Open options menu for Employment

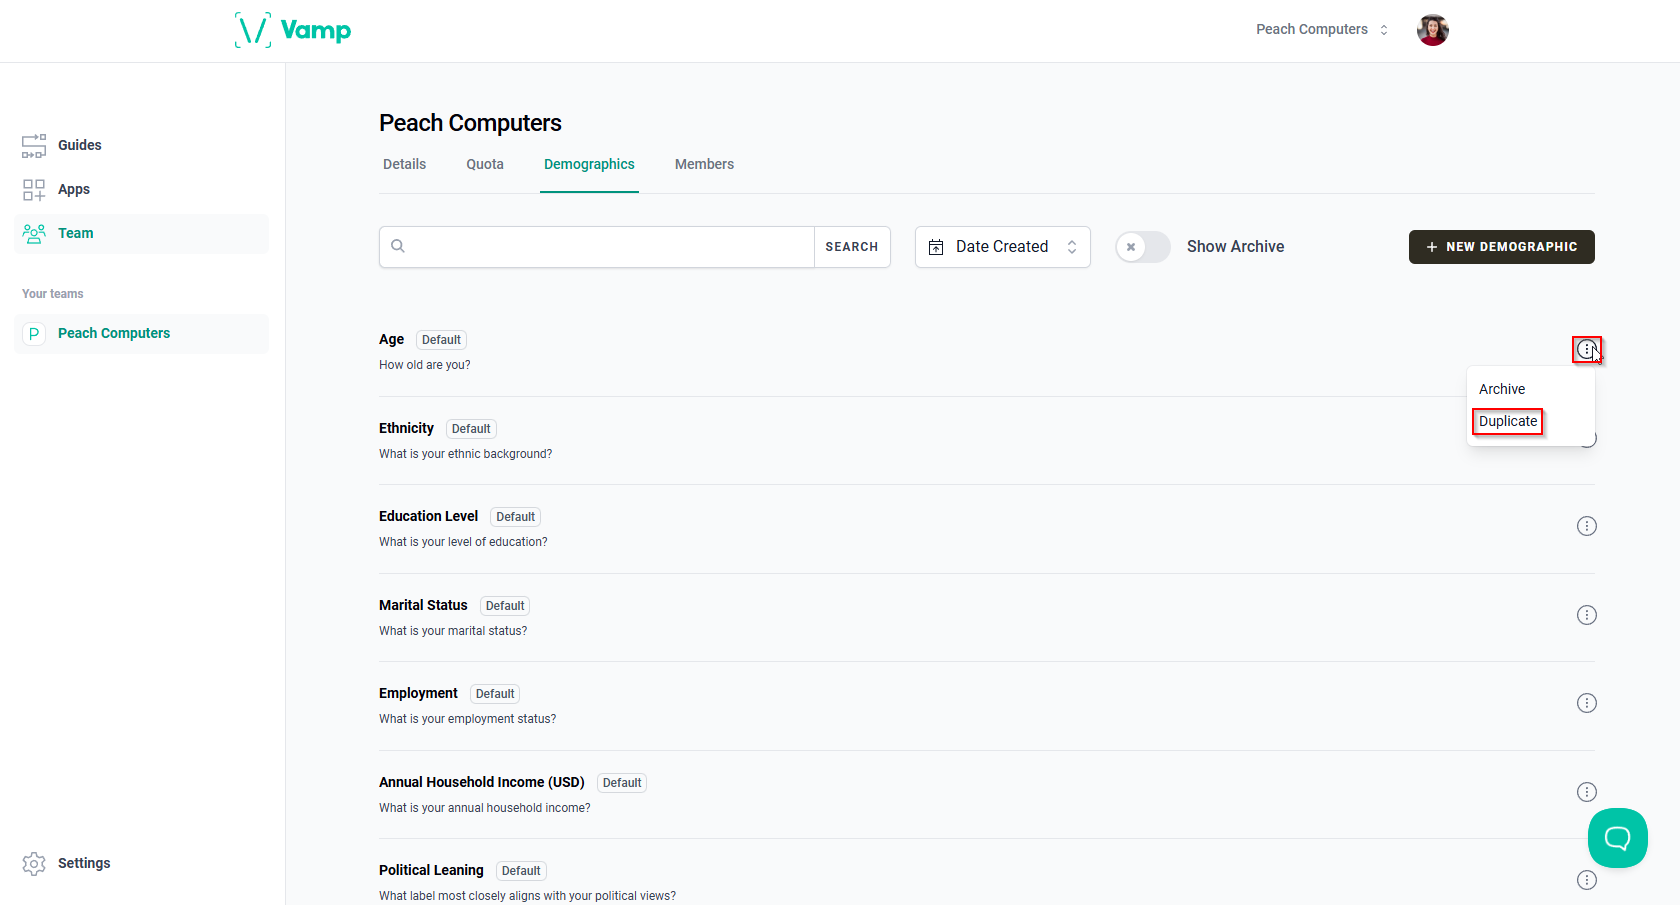(1587, 703)
